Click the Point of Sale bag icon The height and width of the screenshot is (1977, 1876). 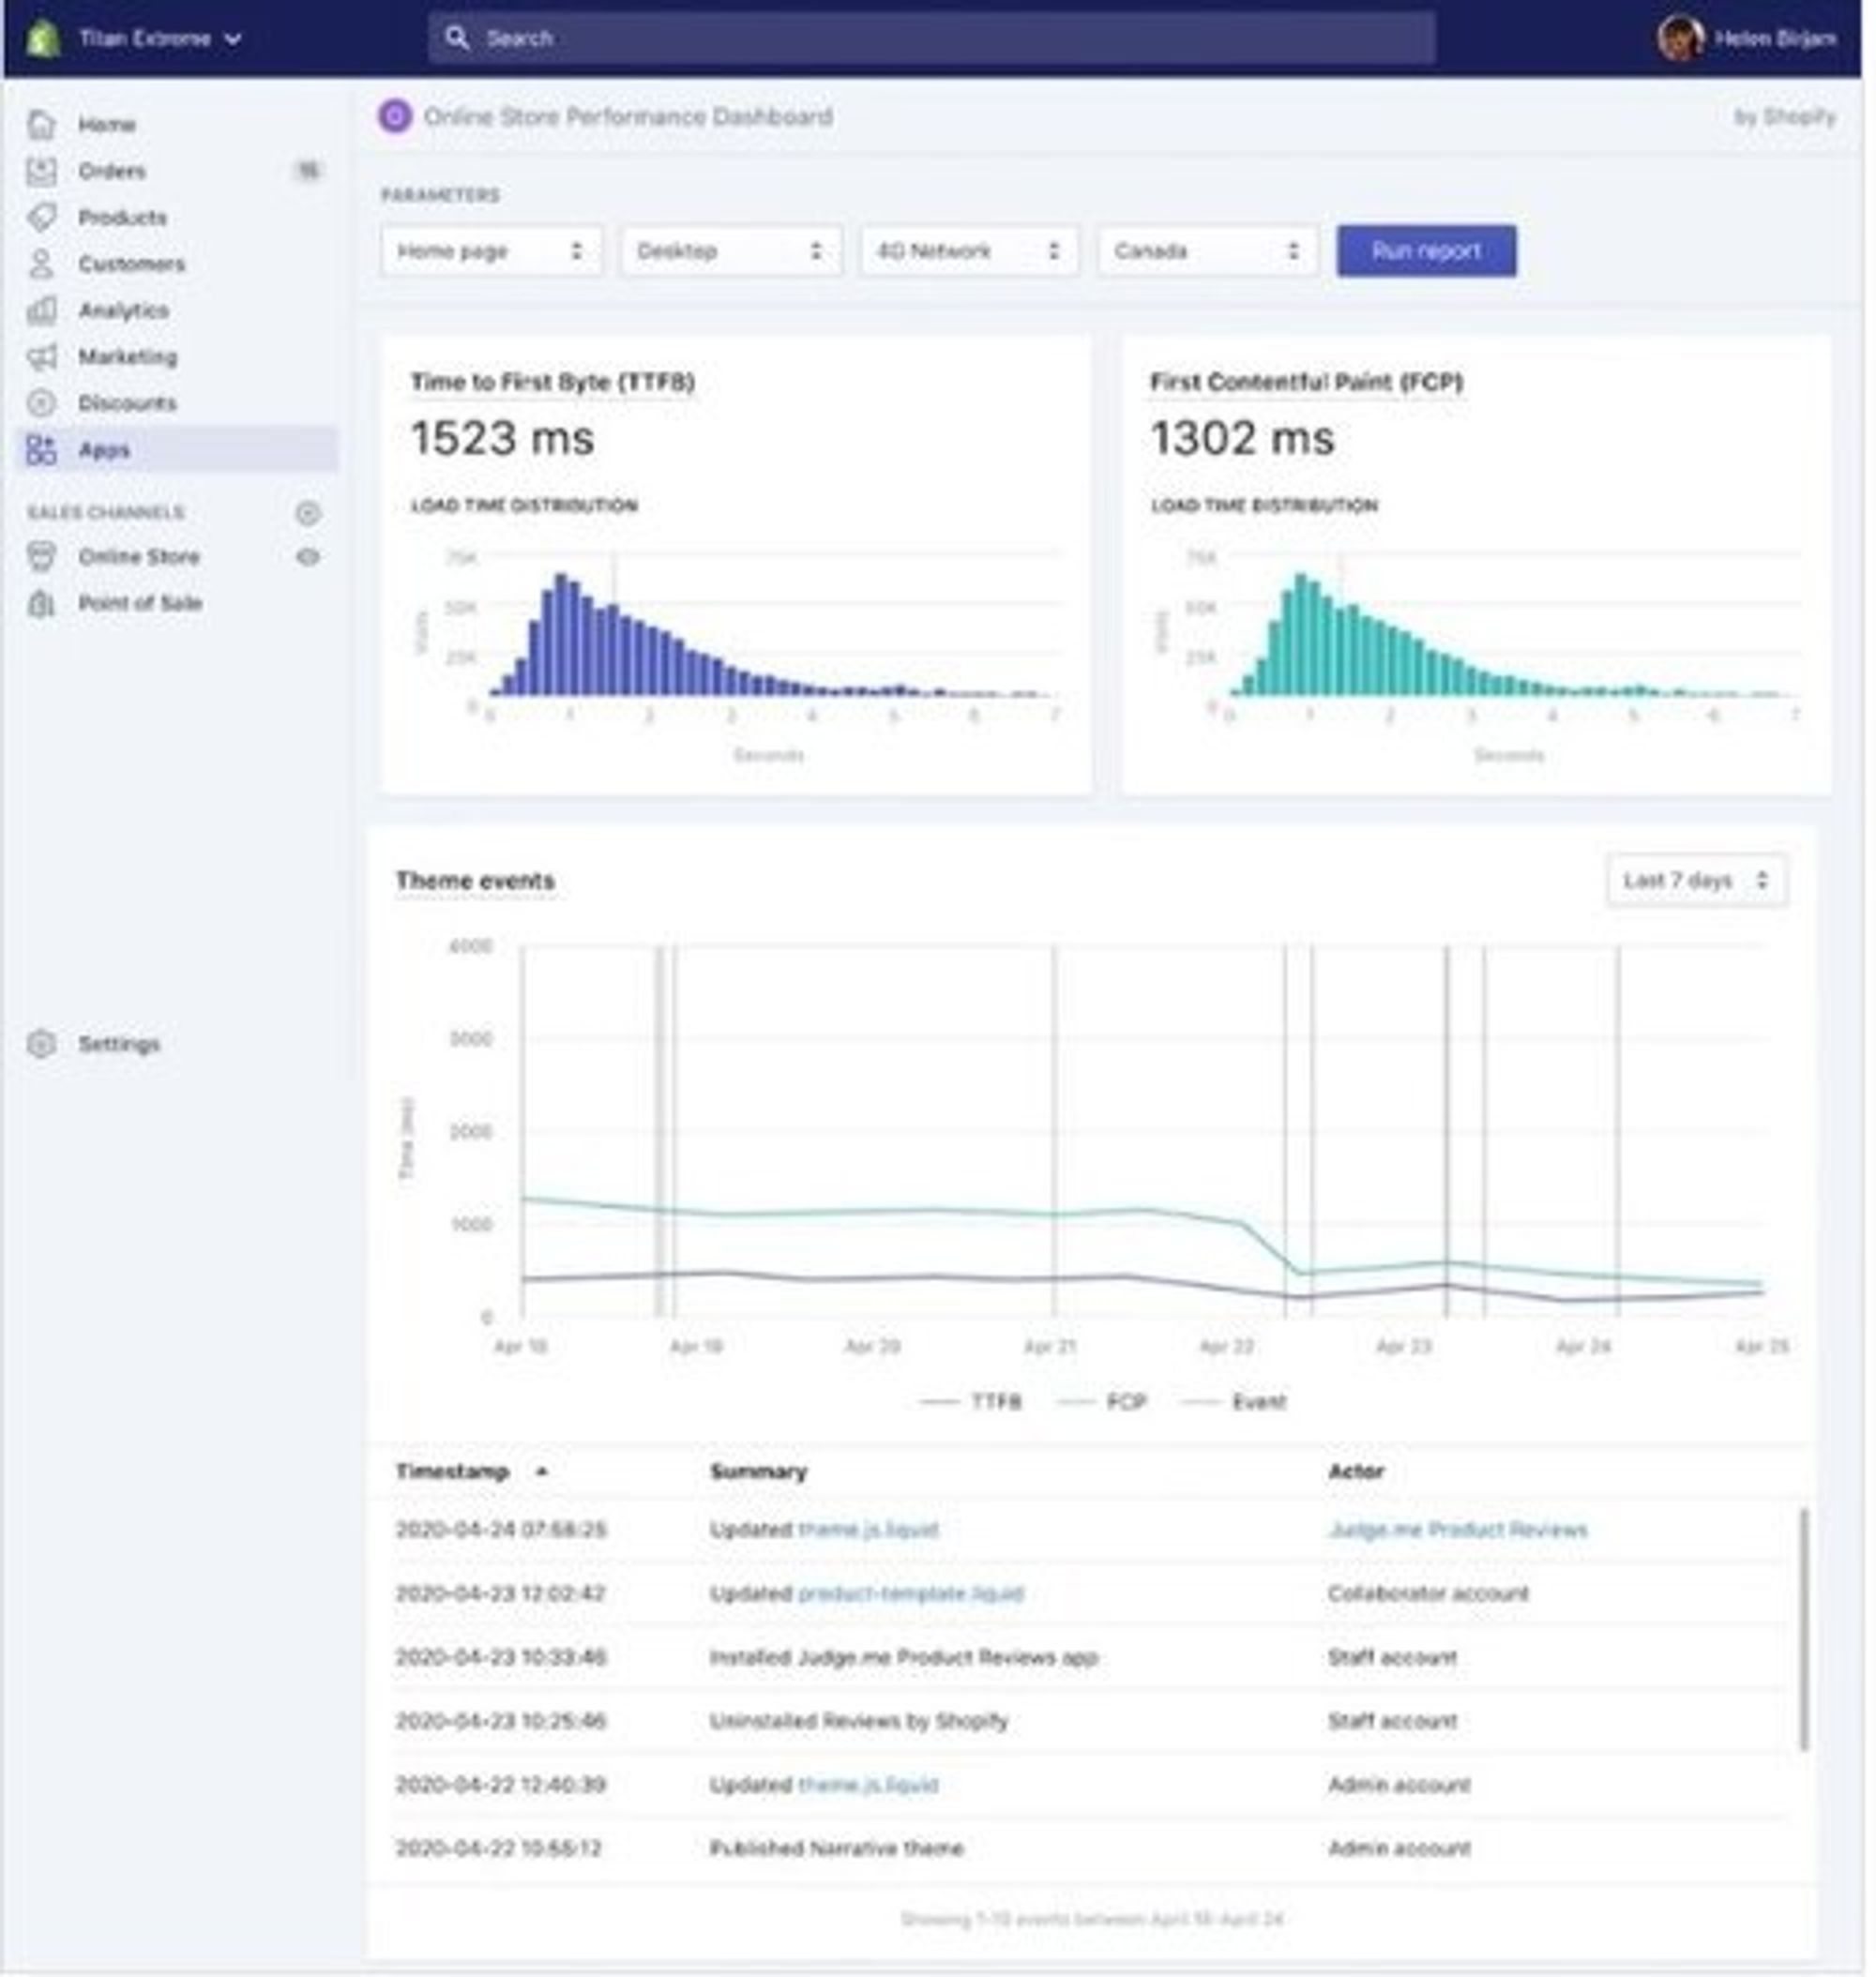coord(41,603)
